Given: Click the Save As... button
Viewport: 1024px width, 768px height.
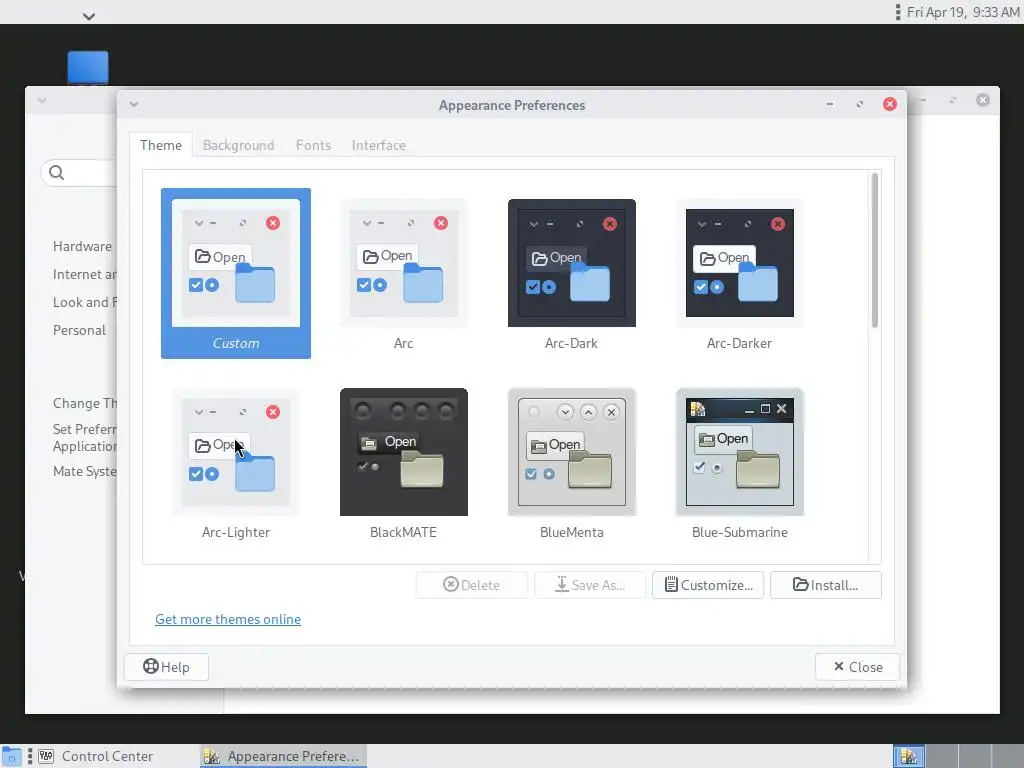Looking at the screenshot, I should 590,585.
